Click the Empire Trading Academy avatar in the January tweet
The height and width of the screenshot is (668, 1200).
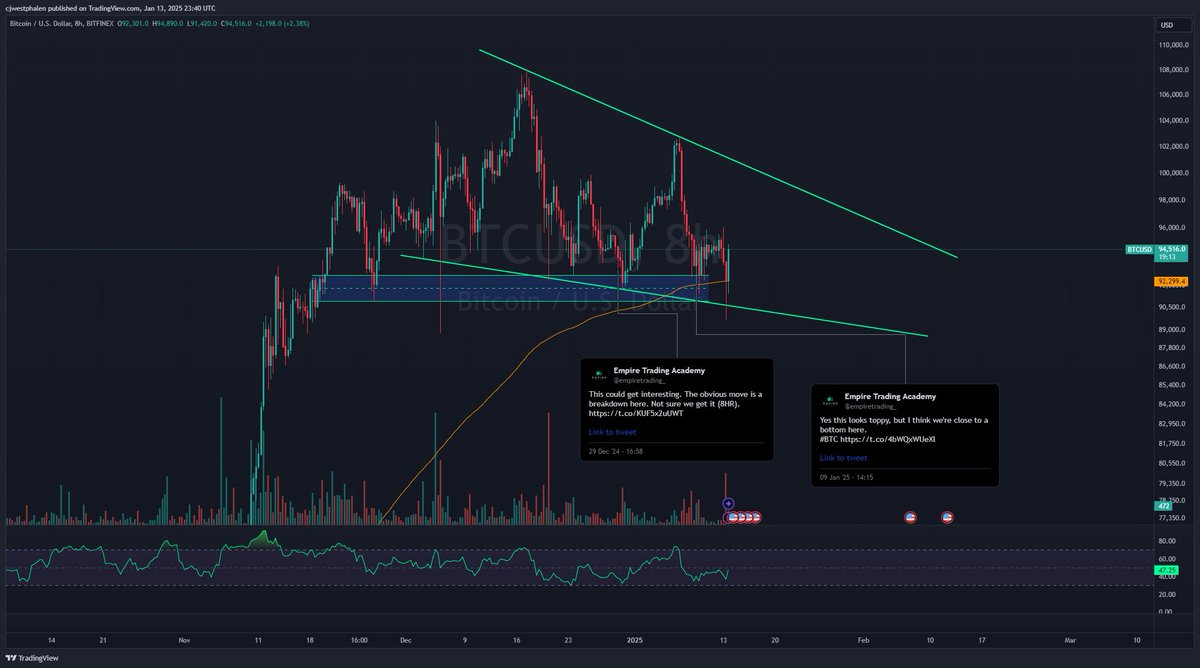(828, 398)
